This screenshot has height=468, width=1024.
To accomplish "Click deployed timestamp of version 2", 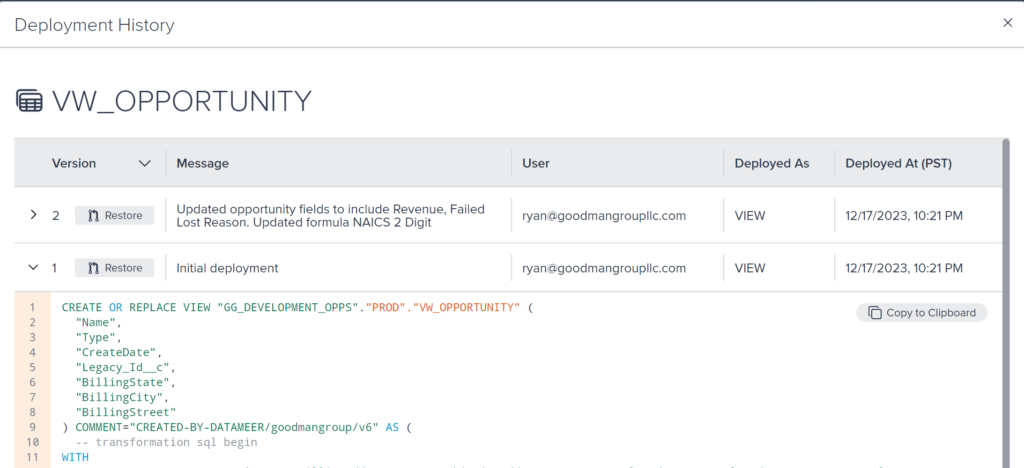I will 904,215.
